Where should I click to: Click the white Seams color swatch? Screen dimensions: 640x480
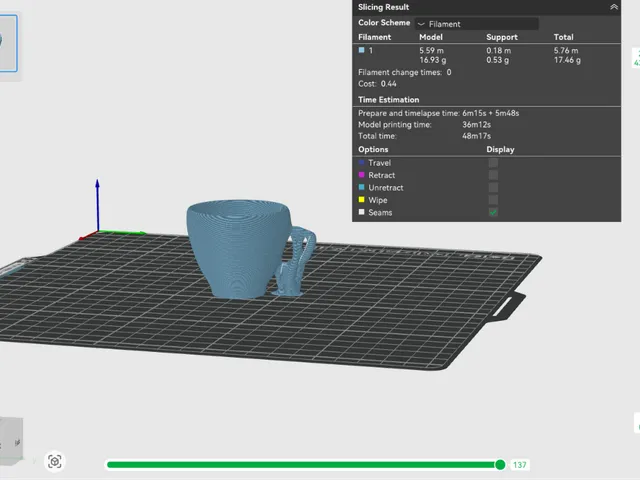click(x=361, y=212)
